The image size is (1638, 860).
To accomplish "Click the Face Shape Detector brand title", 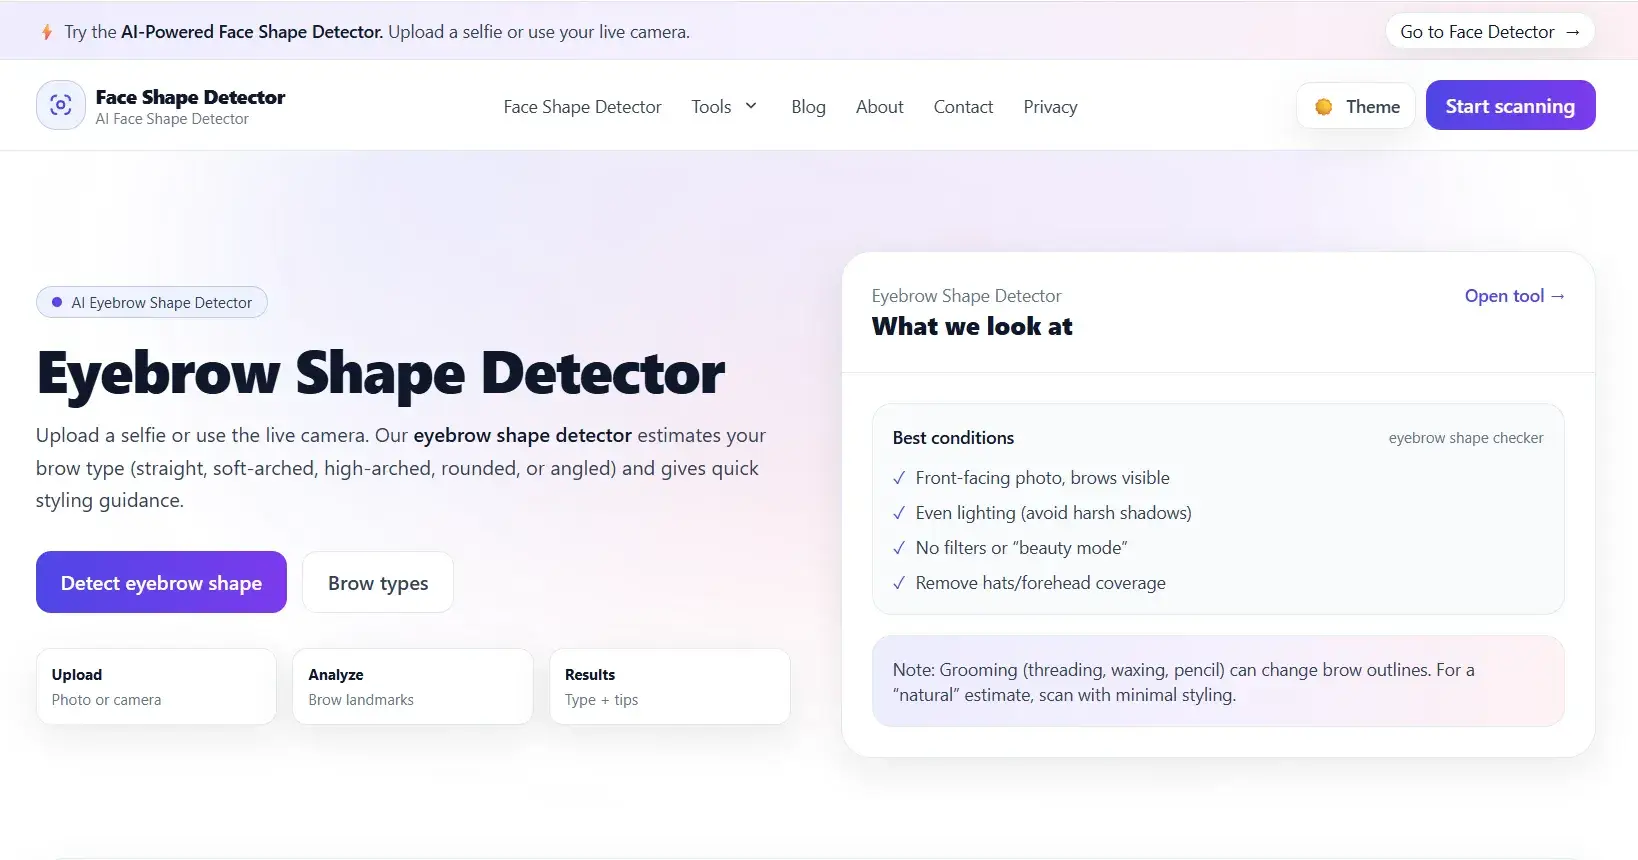I will pyautogui.click(x=190, y=97).
